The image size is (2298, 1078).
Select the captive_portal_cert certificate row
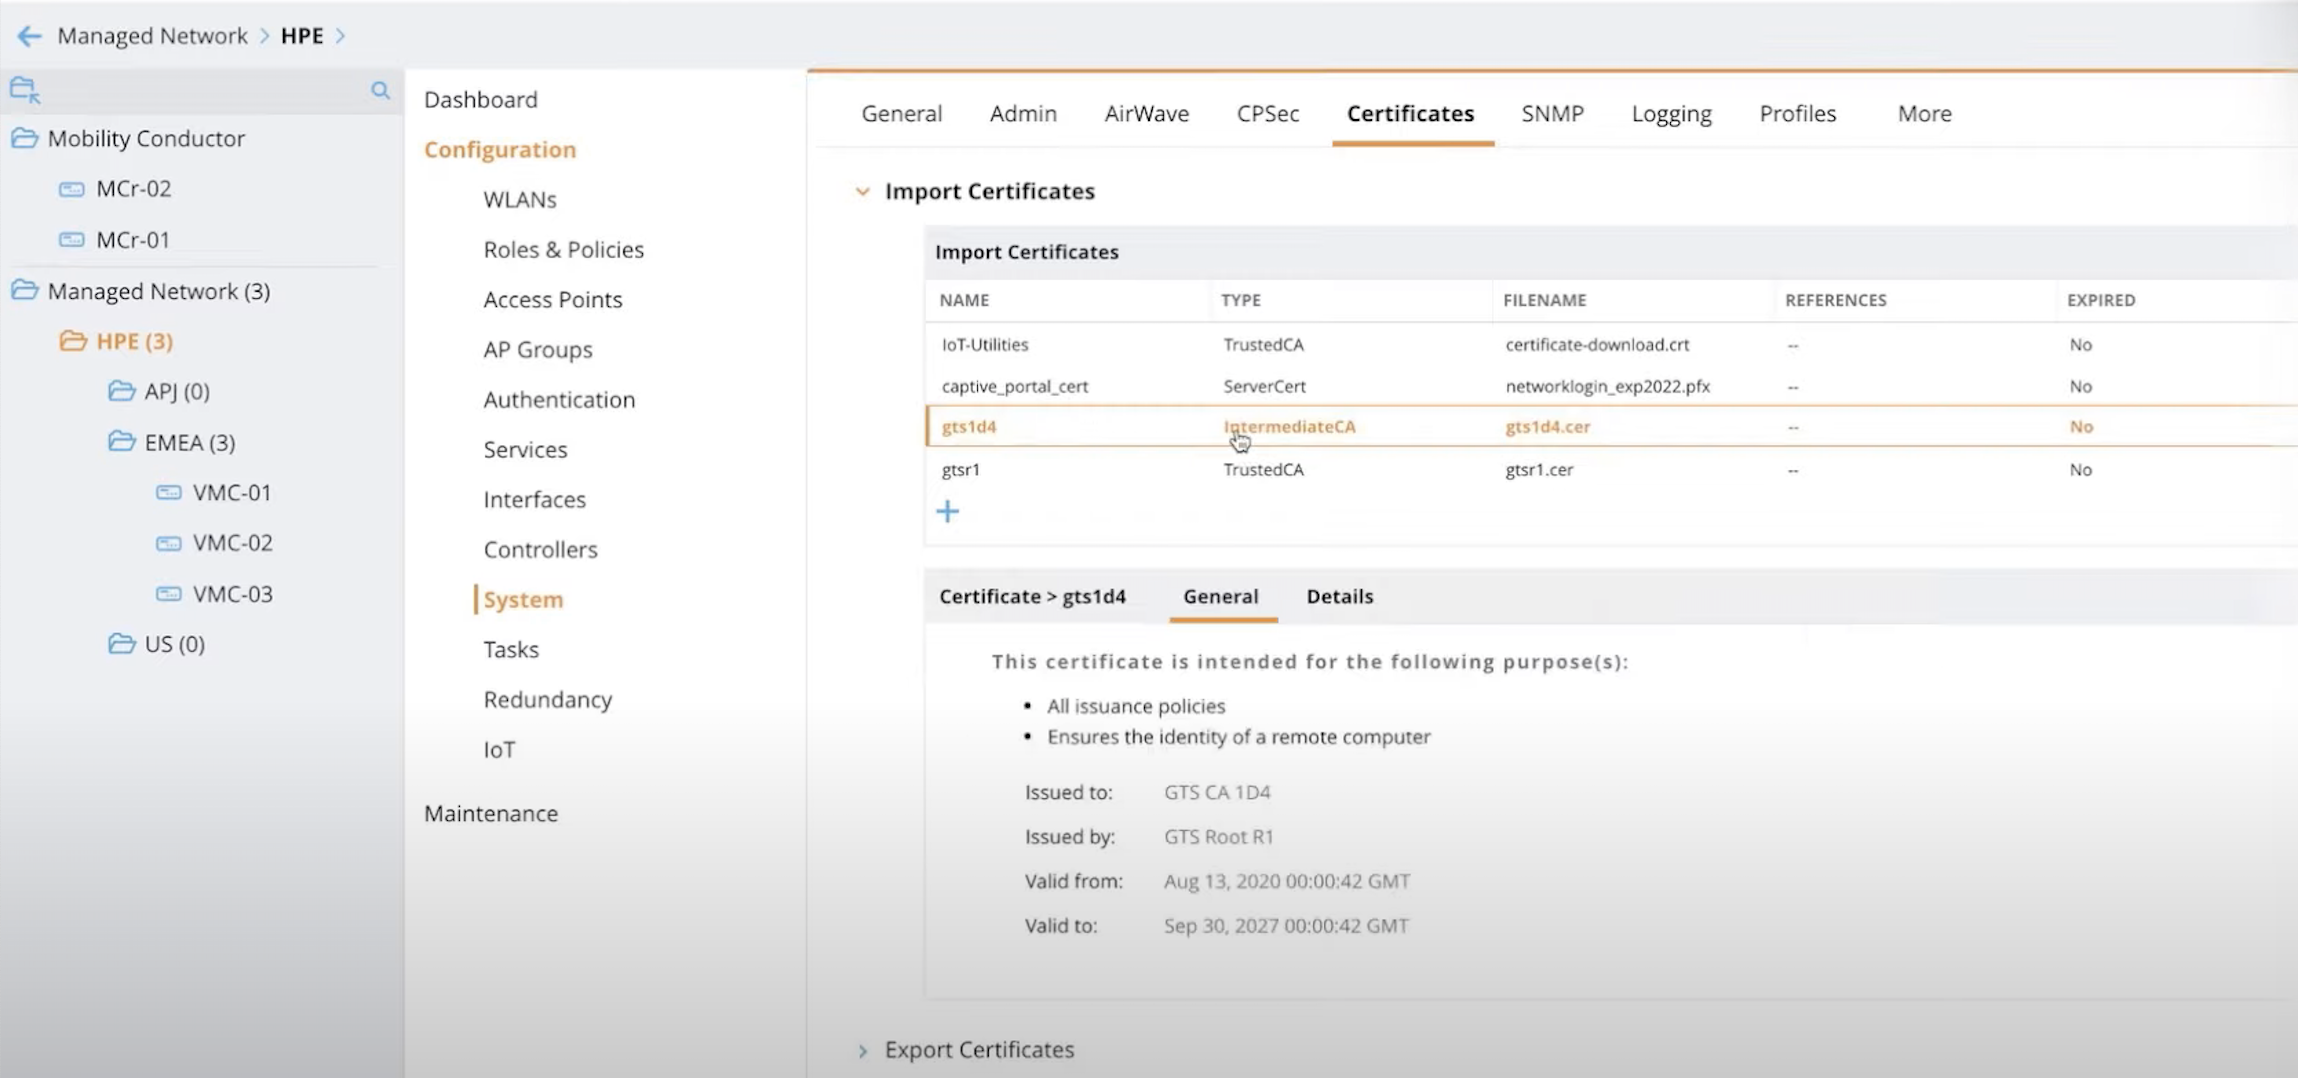[1610, 386]
